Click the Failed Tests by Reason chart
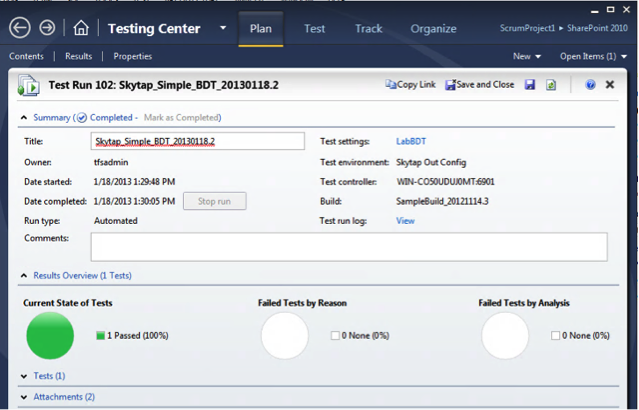The image size is (639, 410). [285, 335]
